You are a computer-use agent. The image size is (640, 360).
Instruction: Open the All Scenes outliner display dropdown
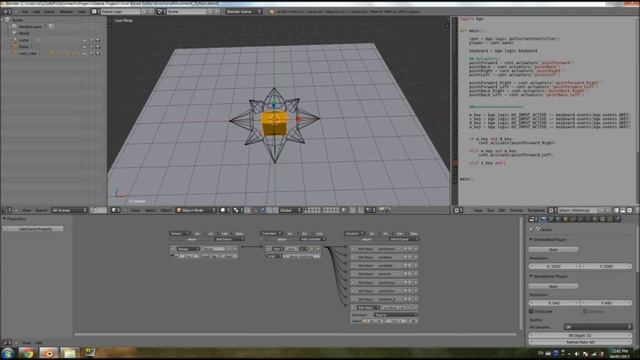coord(69,210)
